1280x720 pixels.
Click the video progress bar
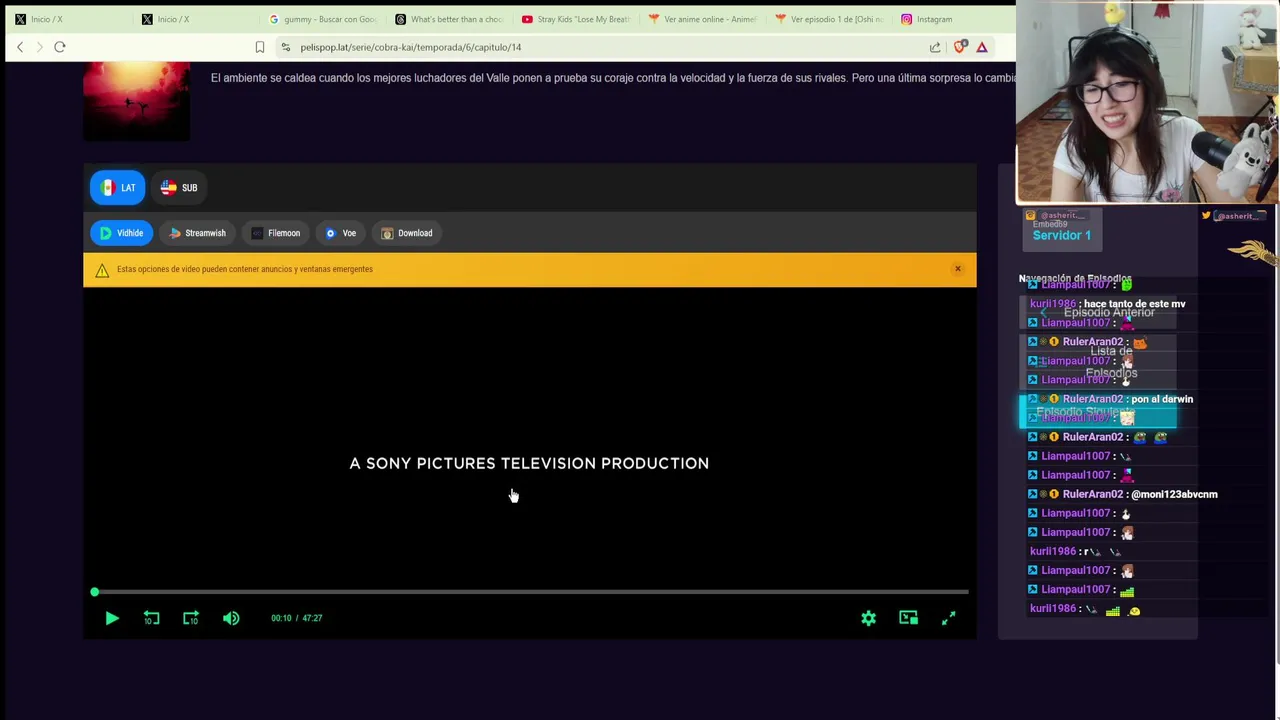point(530,592)
